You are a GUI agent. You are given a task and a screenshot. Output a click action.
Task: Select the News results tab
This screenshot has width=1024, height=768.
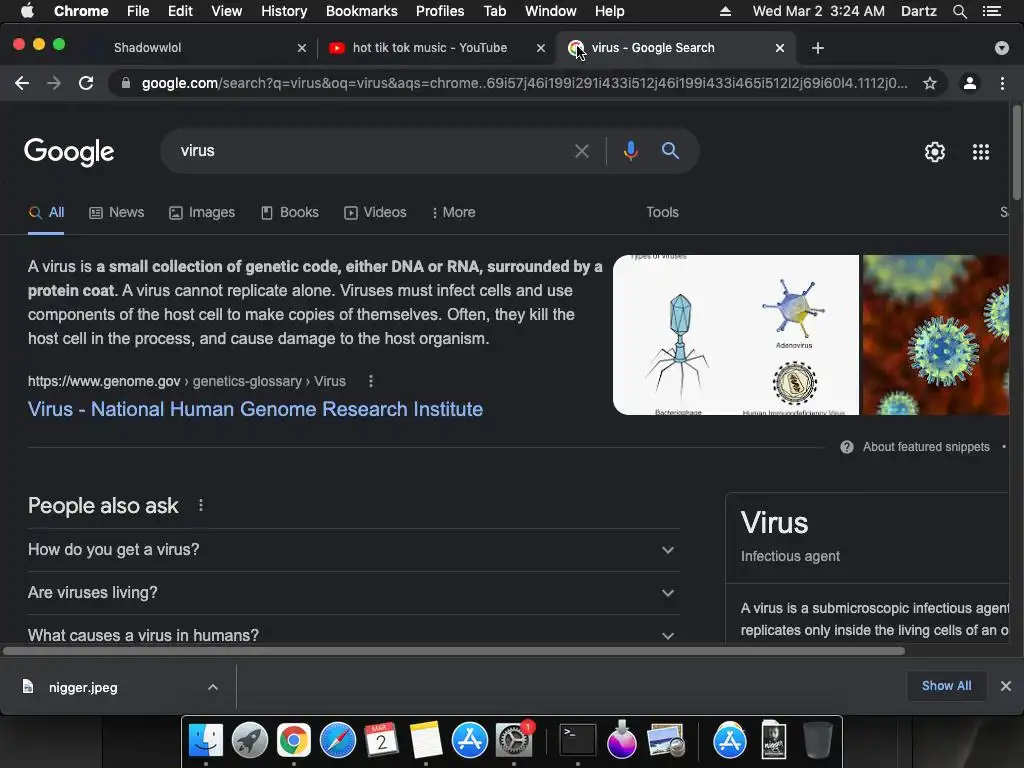pyautogui.click(x=117, y=212)
